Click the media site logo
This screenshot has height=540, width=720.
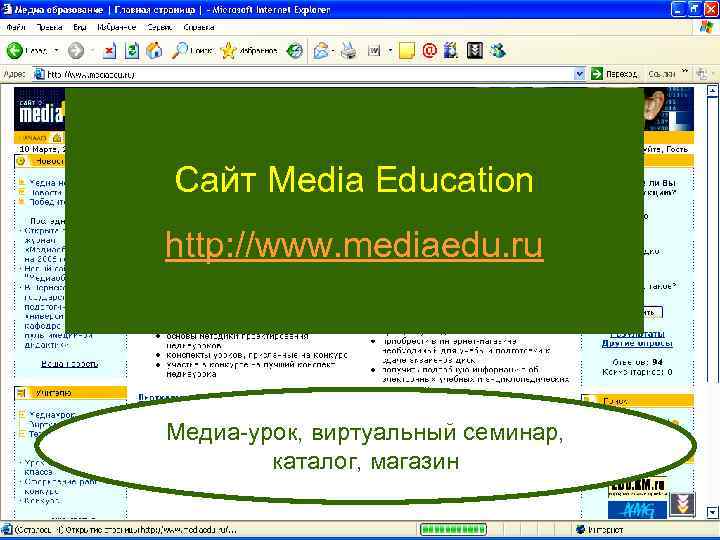(39, 110)
